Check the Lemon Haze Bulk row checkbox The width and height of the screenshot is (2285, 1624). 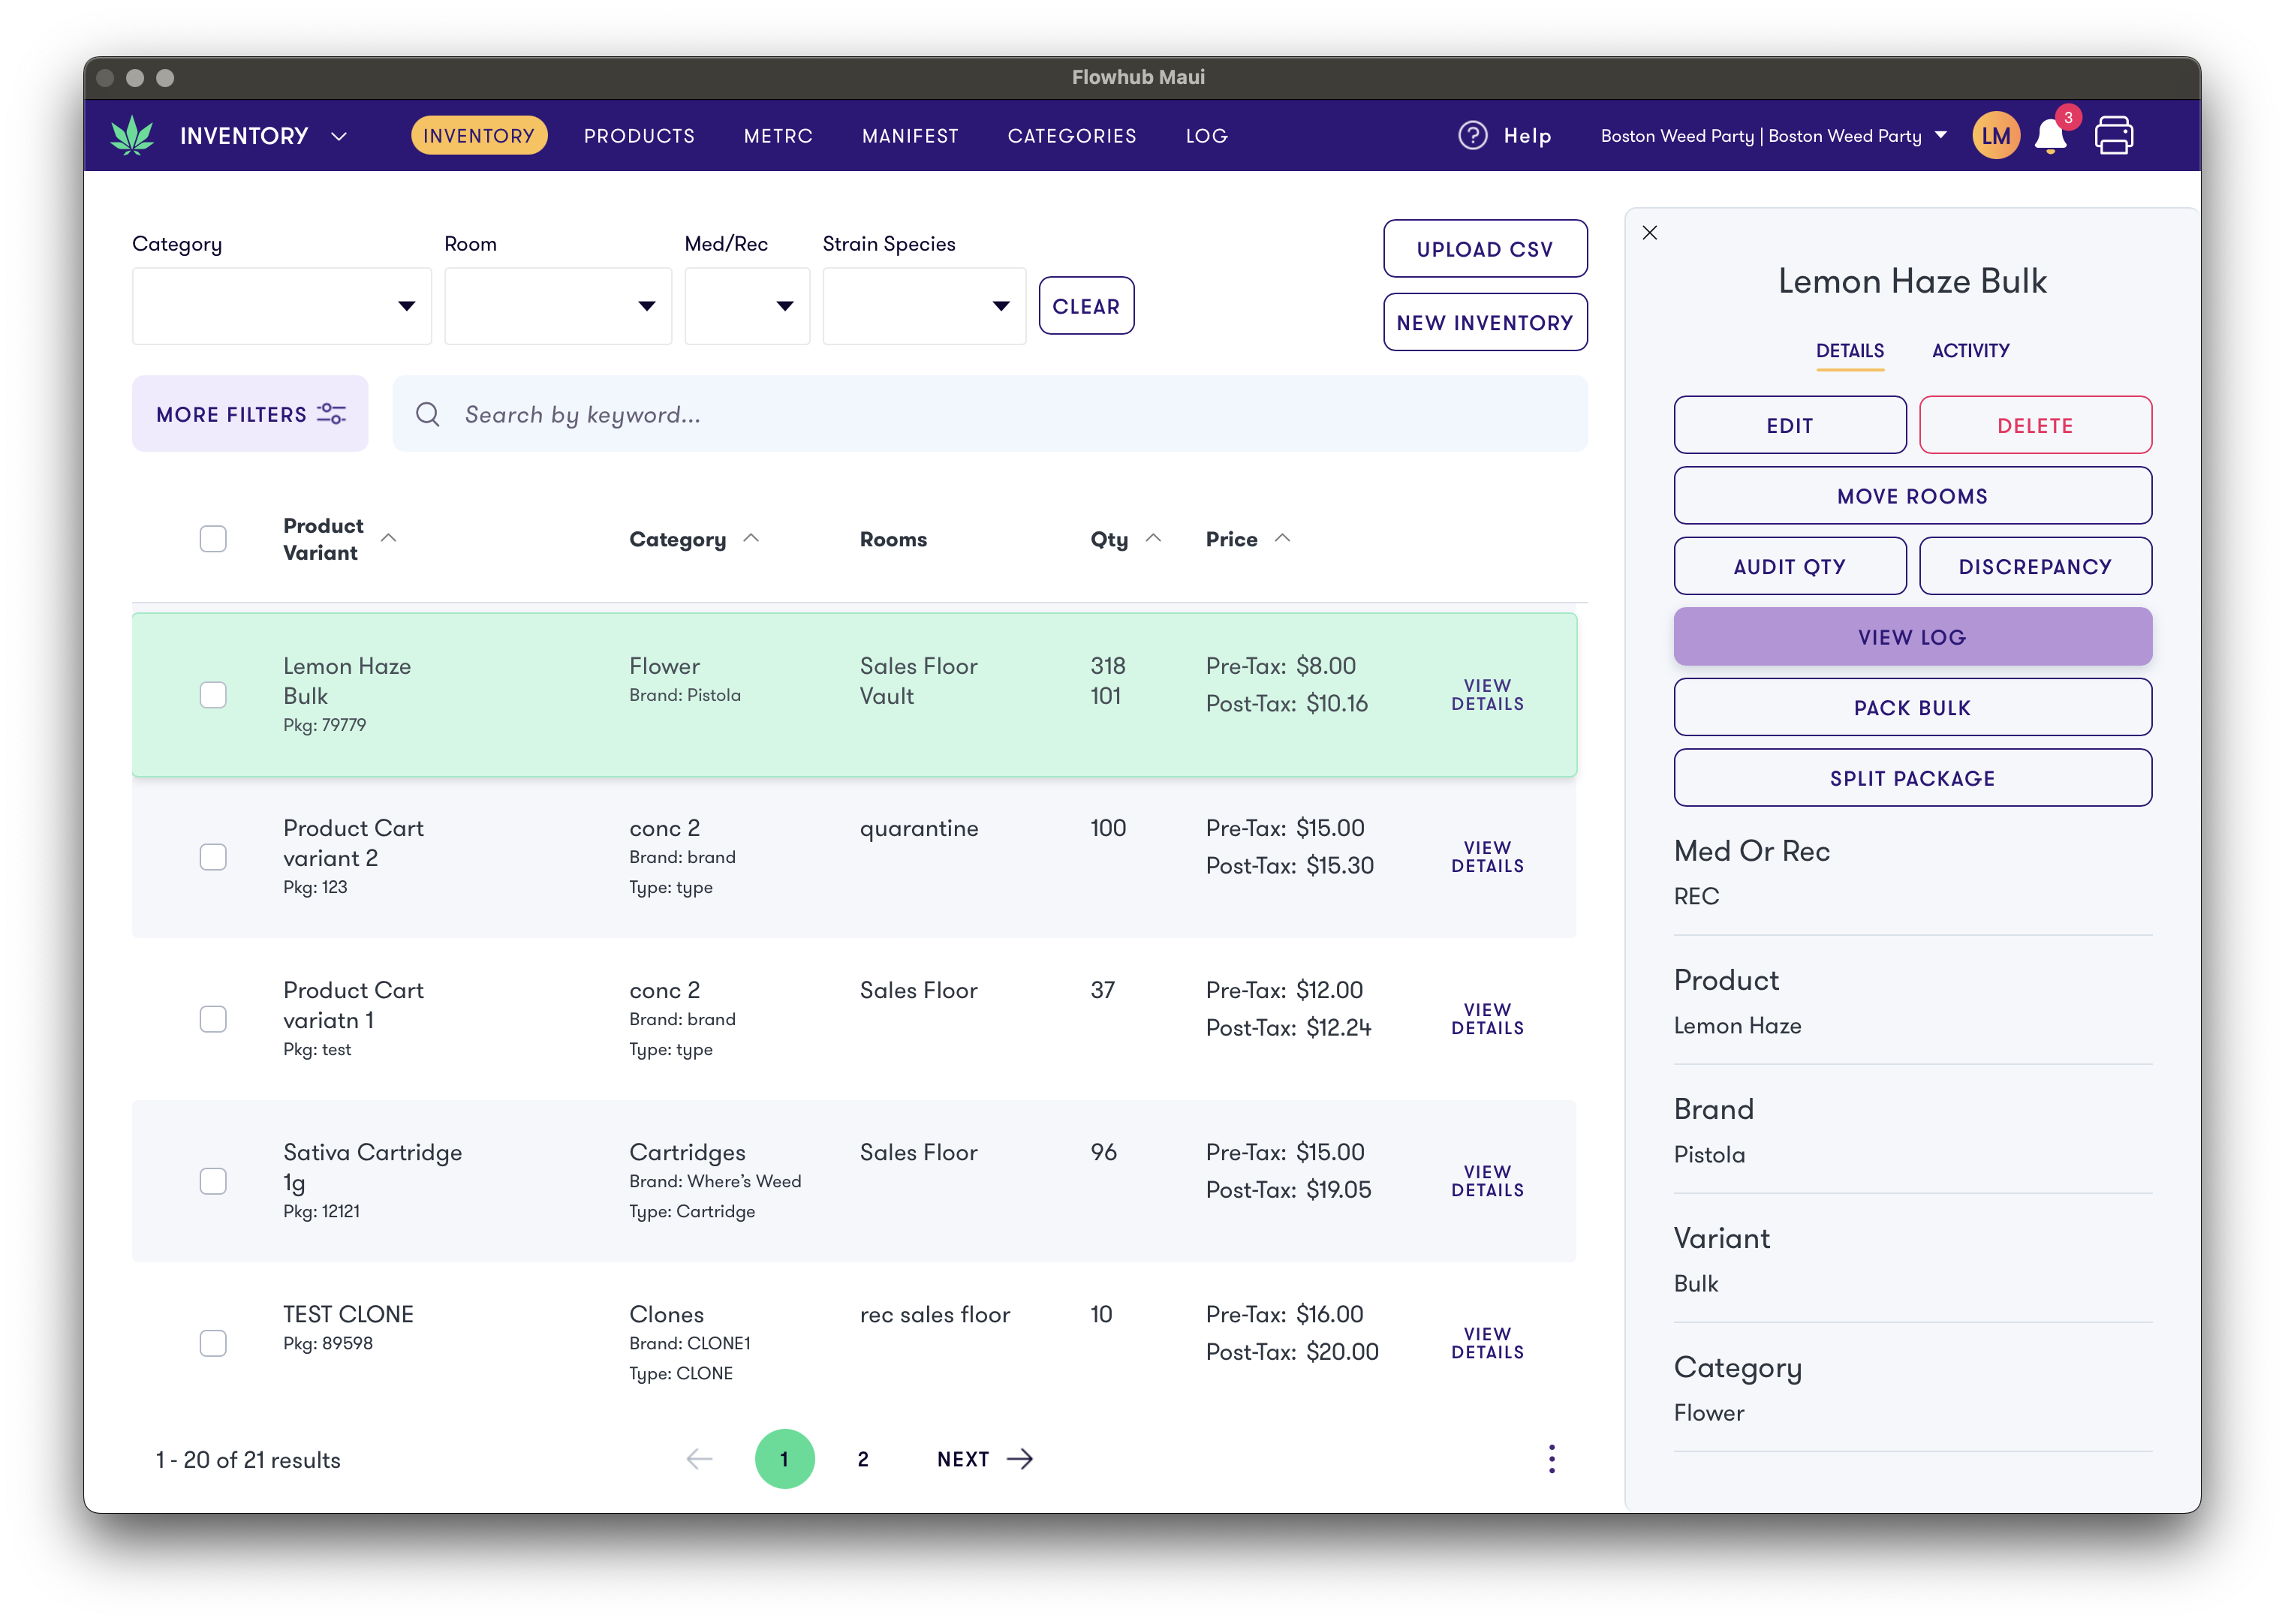tap(213, 695)
